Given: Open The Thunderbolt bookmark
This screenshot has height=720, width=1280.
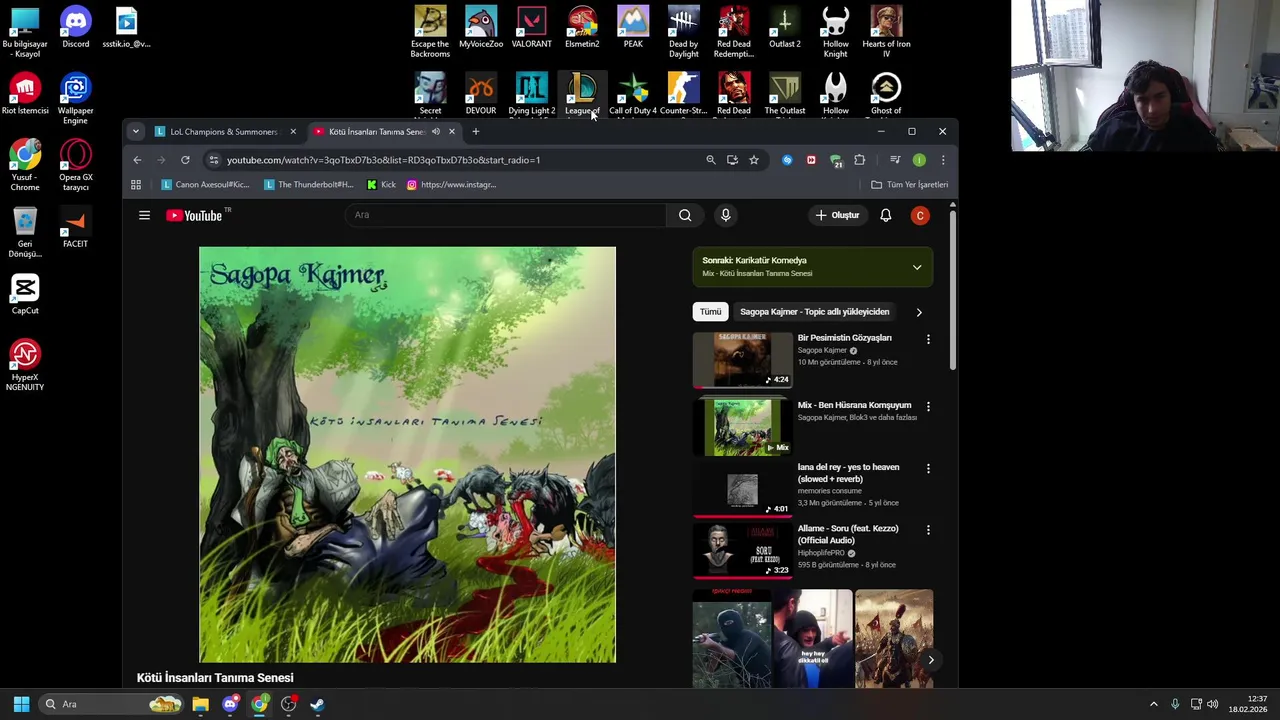Looking at the screenshot, I should [309, 184].
